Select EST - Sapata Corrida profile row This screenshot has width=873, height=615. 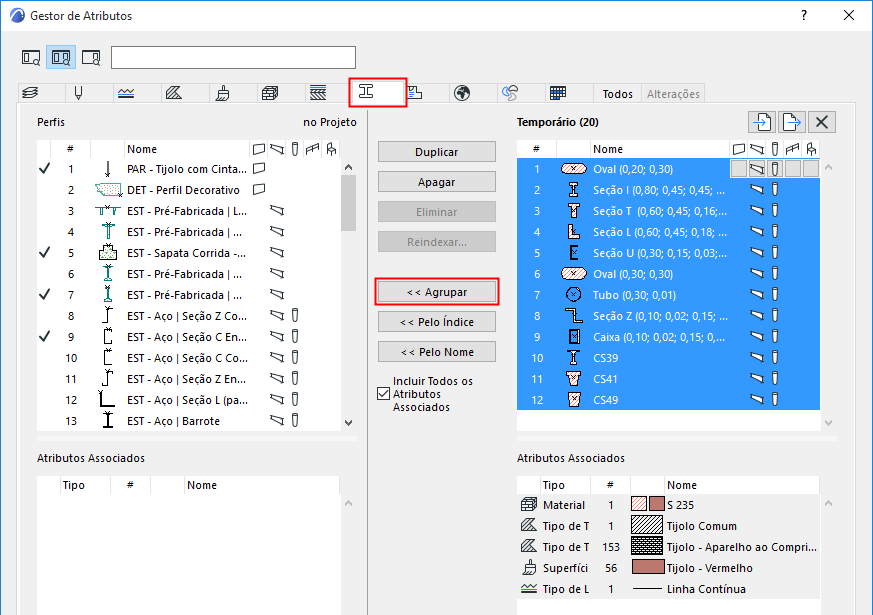pyautogui.click(x=189, y=253)
